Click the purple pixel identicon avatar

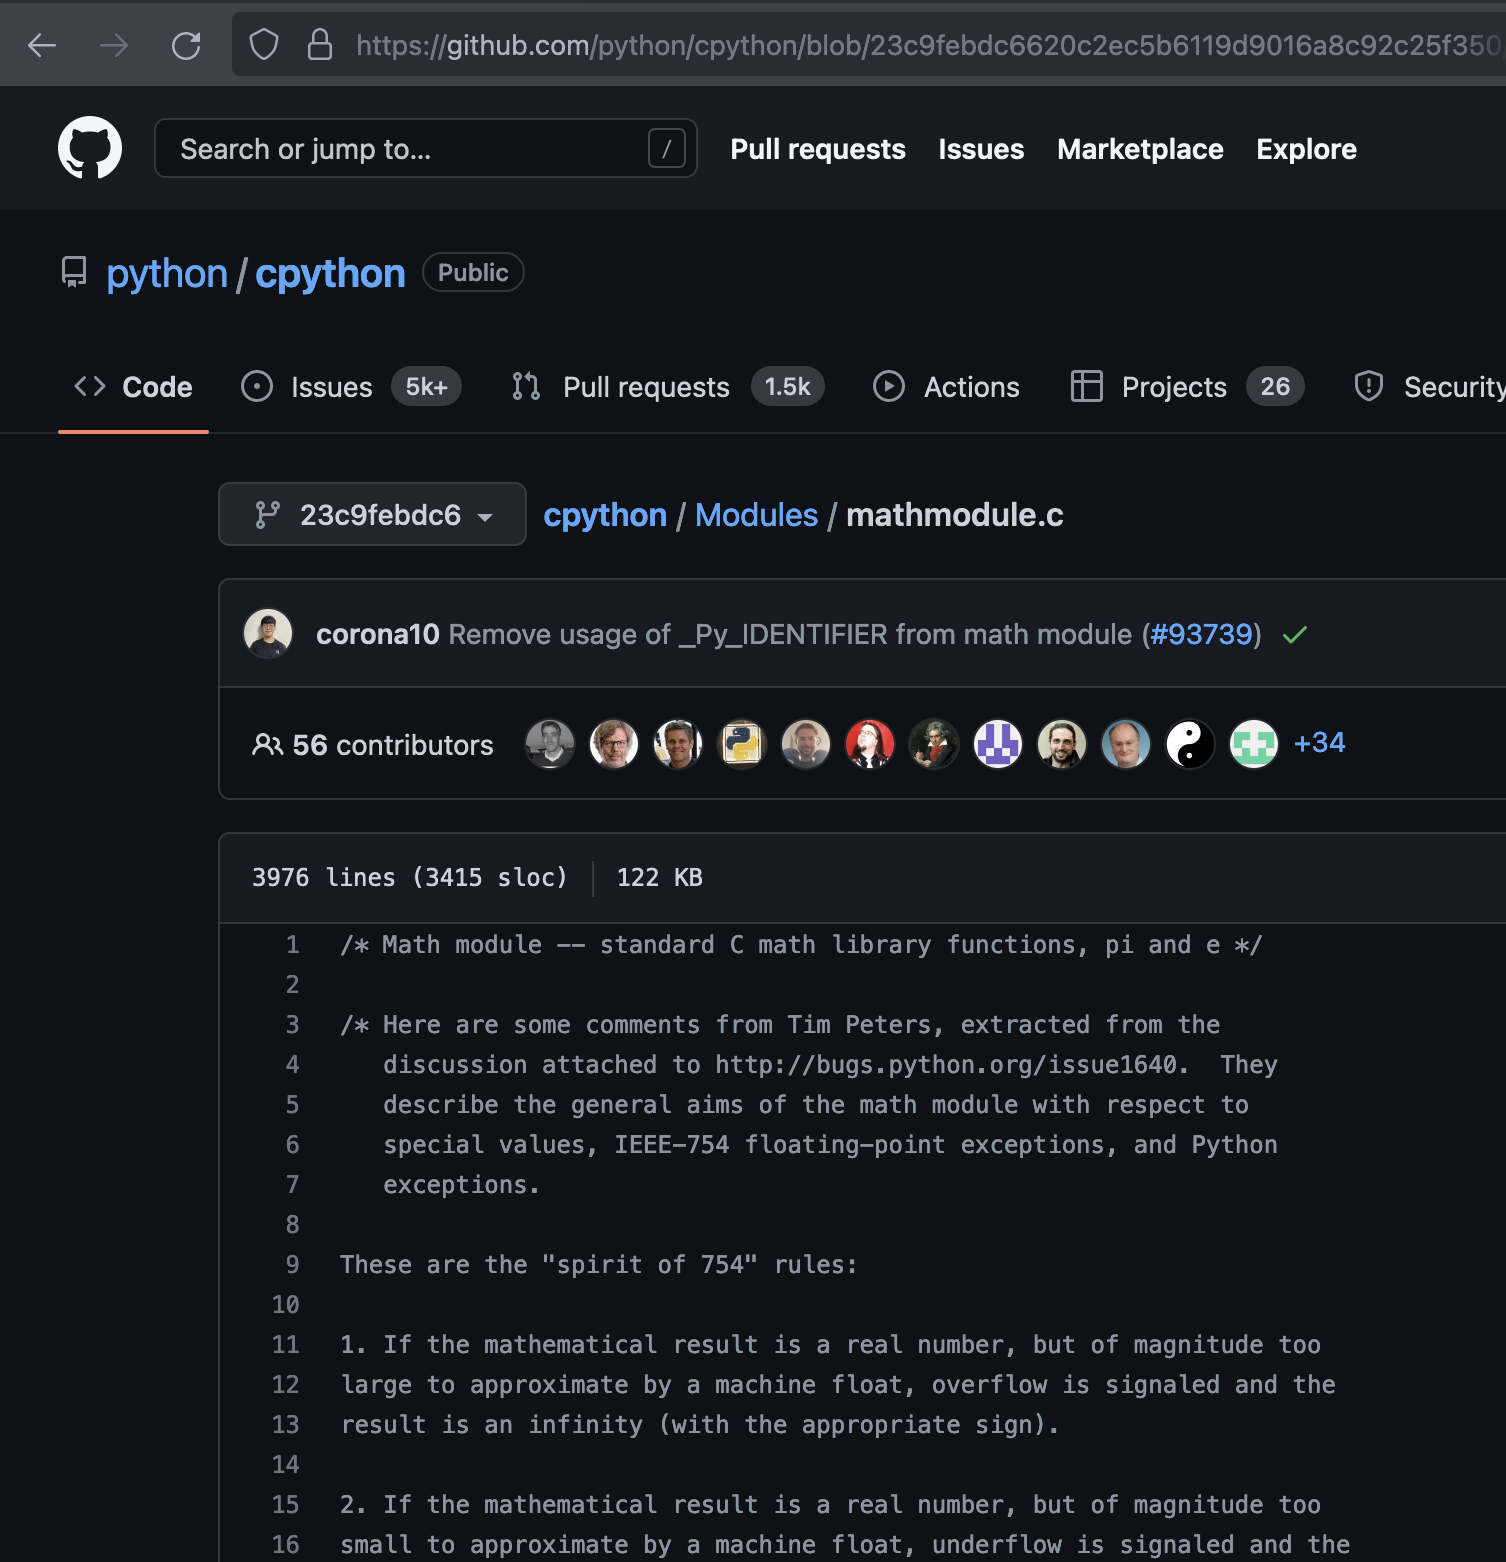[998, 744]
